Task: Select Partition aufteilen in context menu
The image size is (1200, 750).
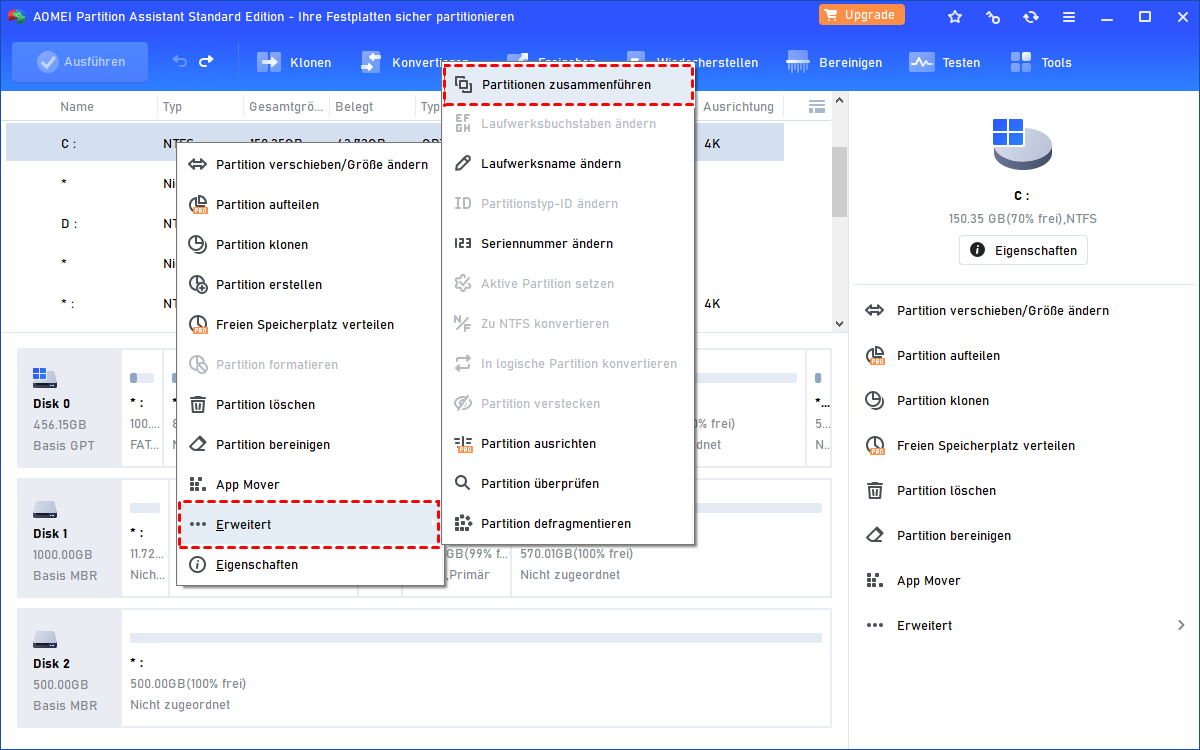Action: [310, 205]
